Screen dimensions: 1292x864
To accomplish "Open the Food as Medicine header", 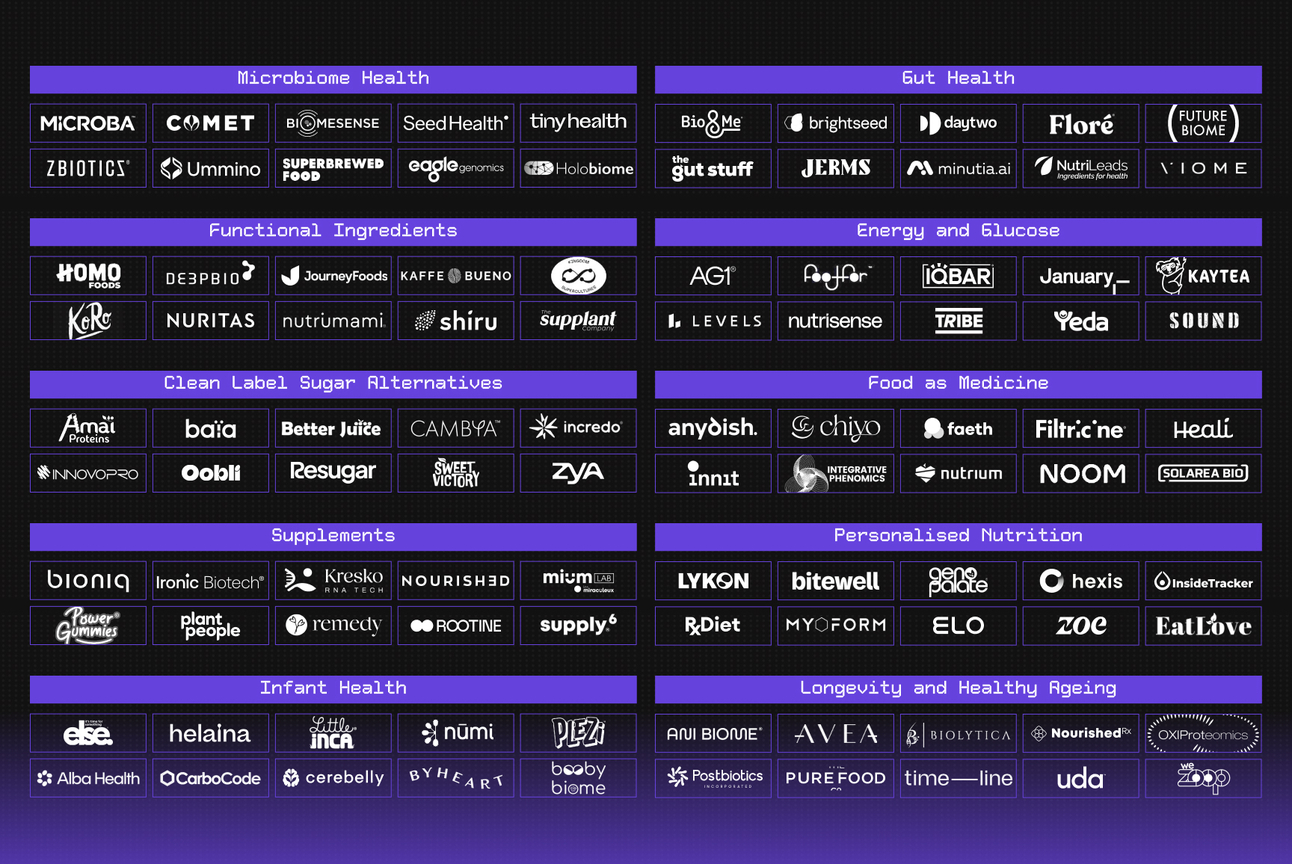I will pos(958,384).
